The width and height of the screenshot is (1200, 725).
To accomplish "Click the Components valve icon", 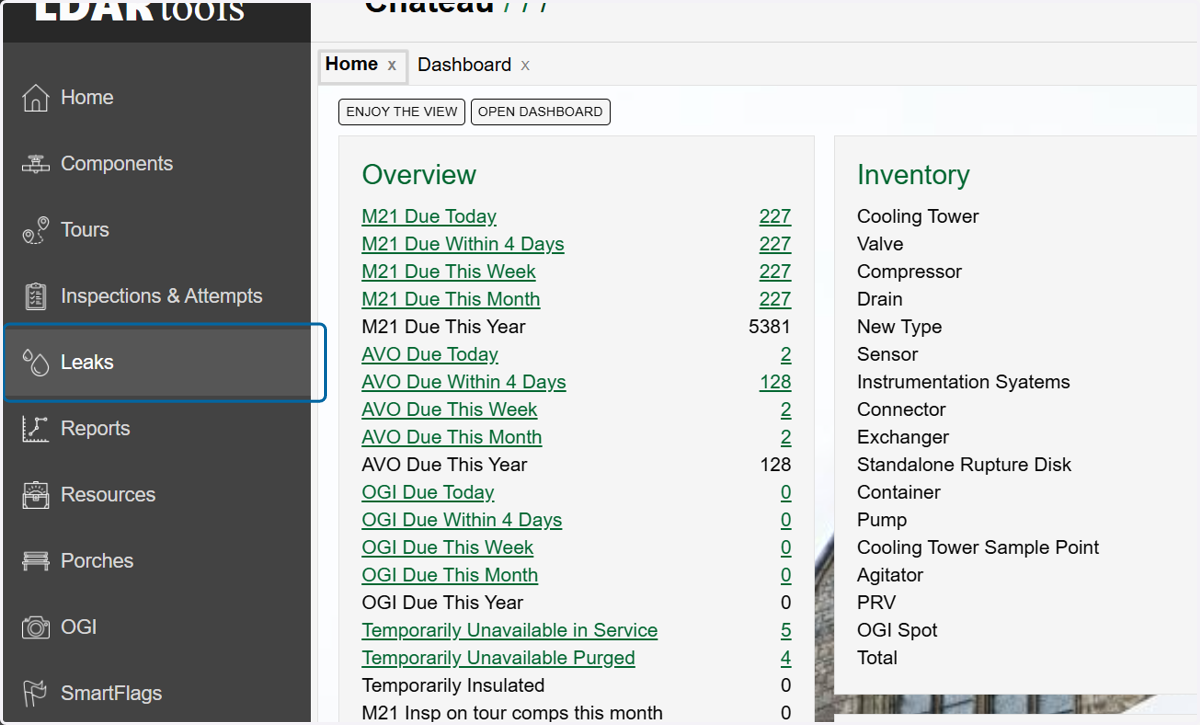I will point(35,164).
